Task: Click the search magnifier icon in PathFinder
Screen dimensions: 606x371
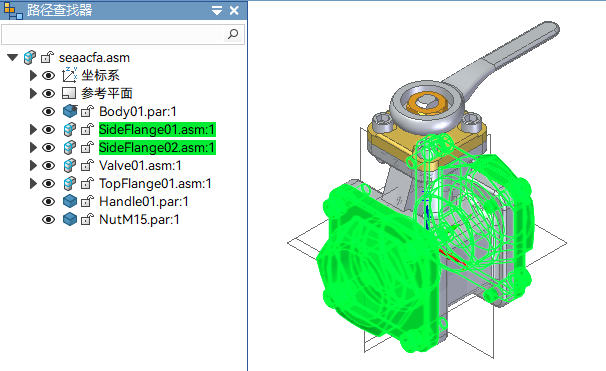Action: point(233,34)
